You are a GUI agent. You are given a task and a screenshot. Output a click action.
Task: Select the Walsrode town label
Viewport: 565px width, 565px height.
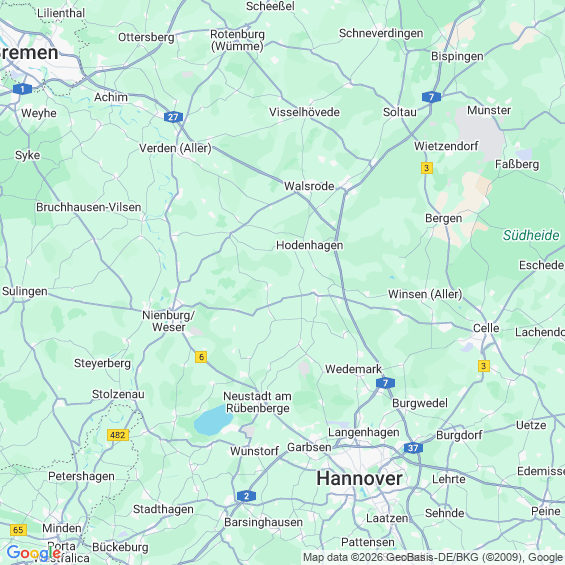[309, 186]
